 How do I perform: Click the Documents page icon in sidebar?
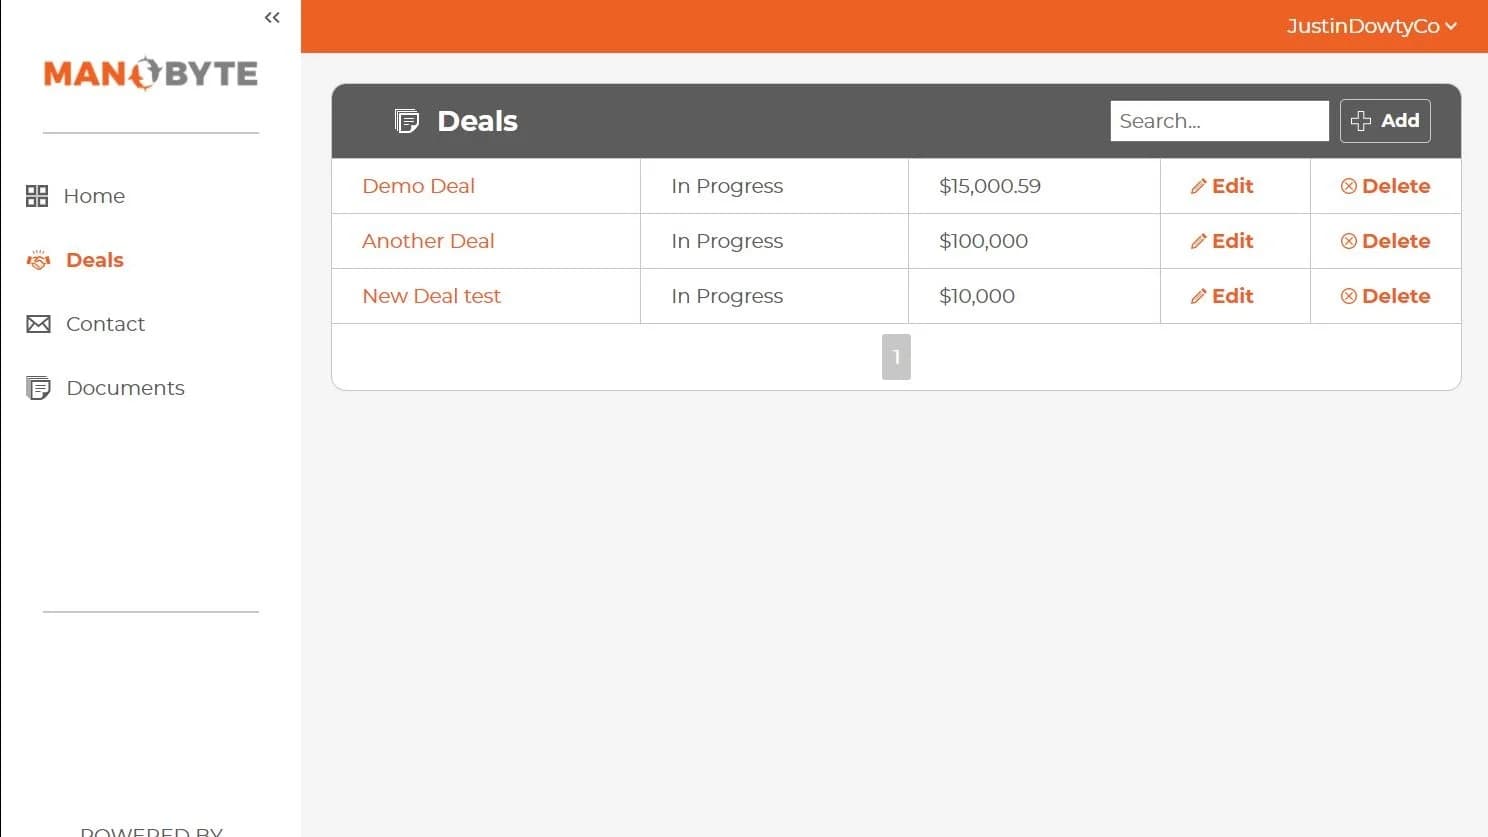click(x=37, y=388)
